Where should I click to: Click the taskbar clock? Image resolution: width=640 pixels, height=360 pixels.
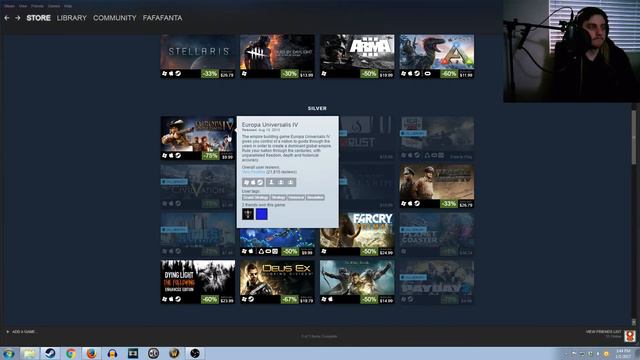point(623,353)
